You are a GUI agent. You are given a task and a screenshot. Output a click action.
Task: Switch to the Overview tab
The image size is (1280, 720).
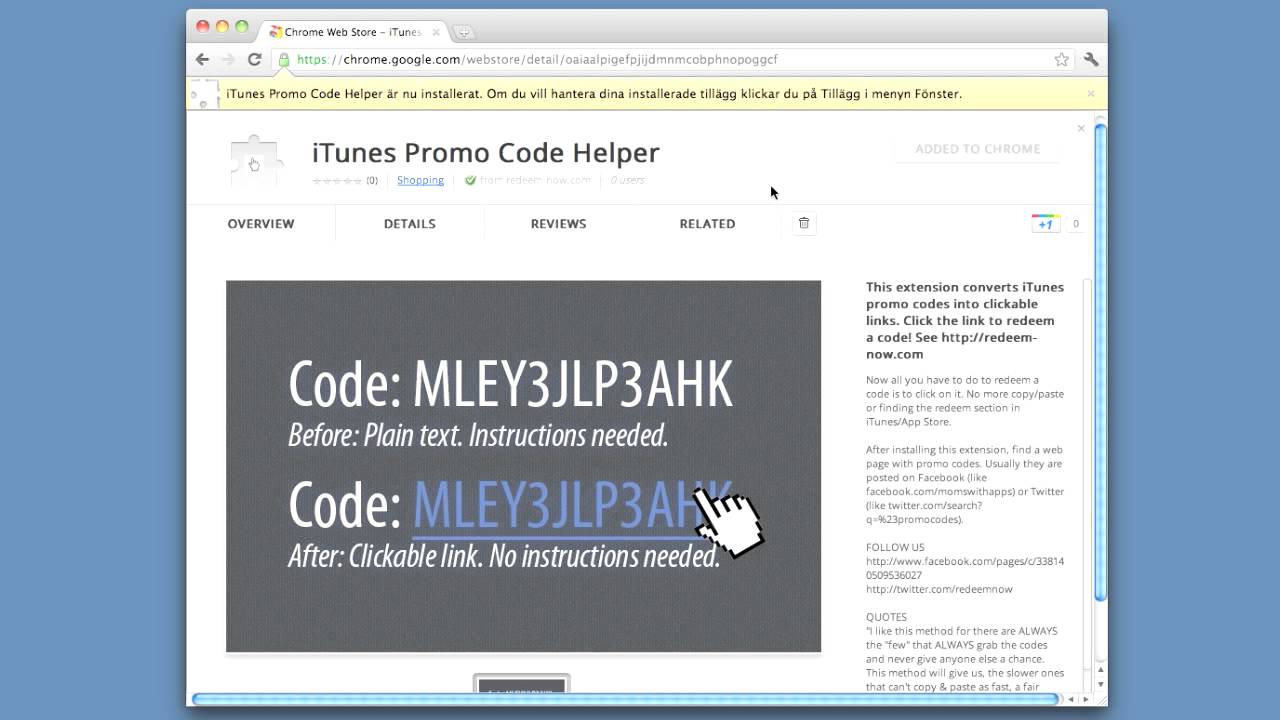click(x=261, y=224)
